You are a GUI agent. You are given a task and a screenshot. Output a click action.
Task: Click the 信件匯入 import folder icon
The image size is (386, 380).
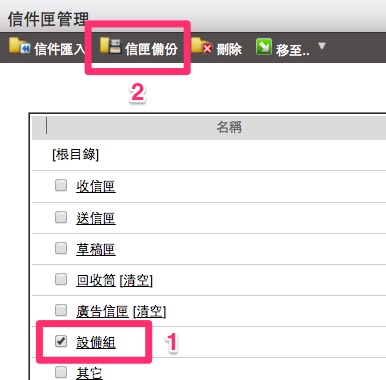coord(20,46)
